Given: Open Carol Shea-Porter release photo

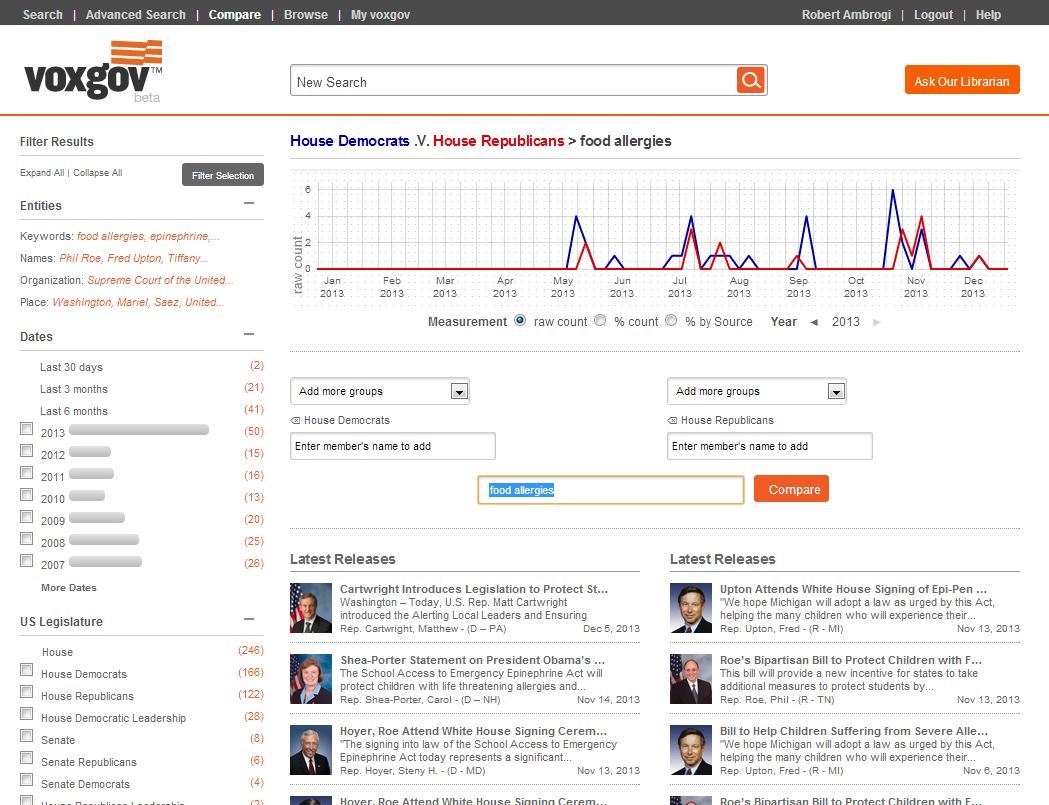Looking at the screenshot, I should point(310,679).
